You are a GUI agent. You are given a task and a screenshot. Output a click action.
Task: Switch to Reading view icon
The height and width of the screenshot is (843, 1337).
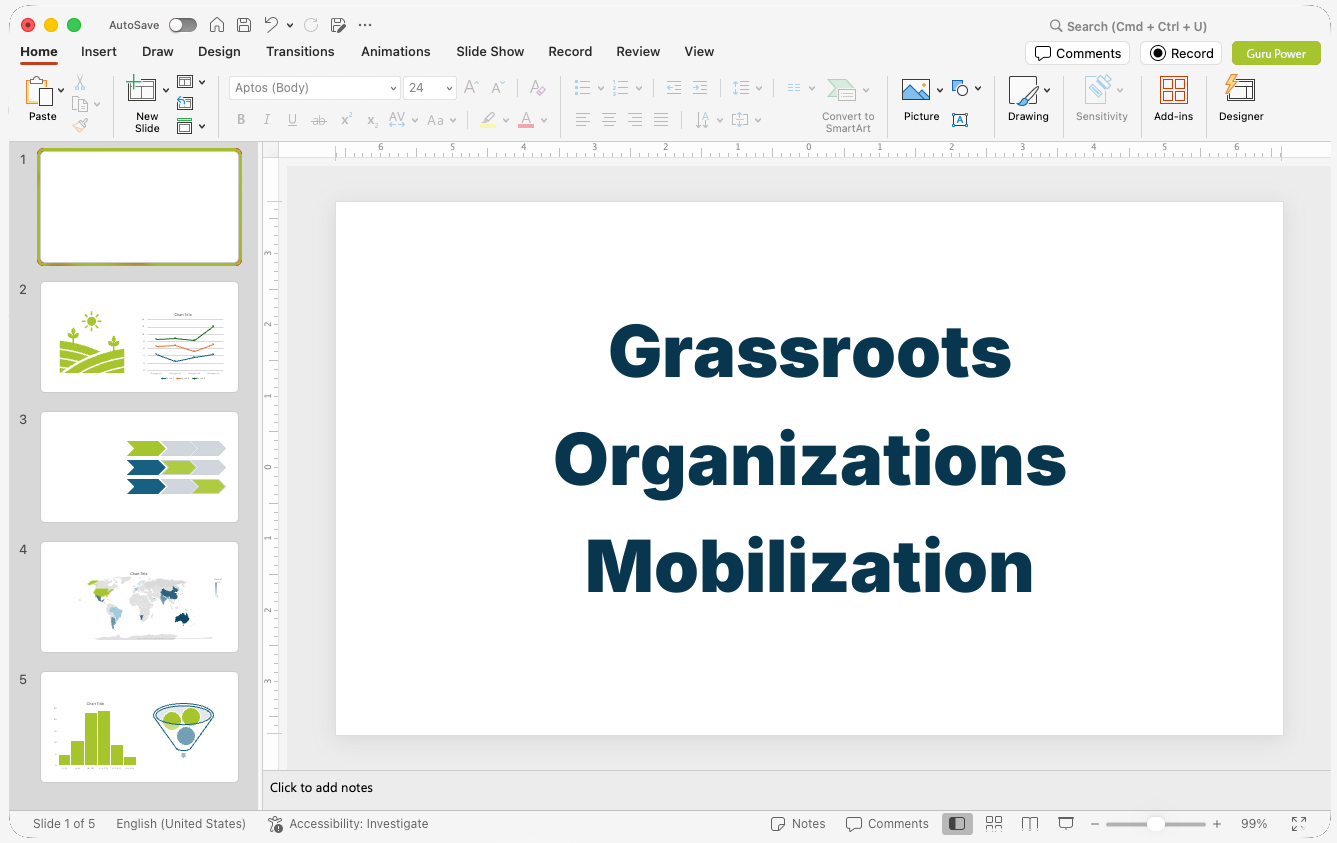tap(1030, 824)
